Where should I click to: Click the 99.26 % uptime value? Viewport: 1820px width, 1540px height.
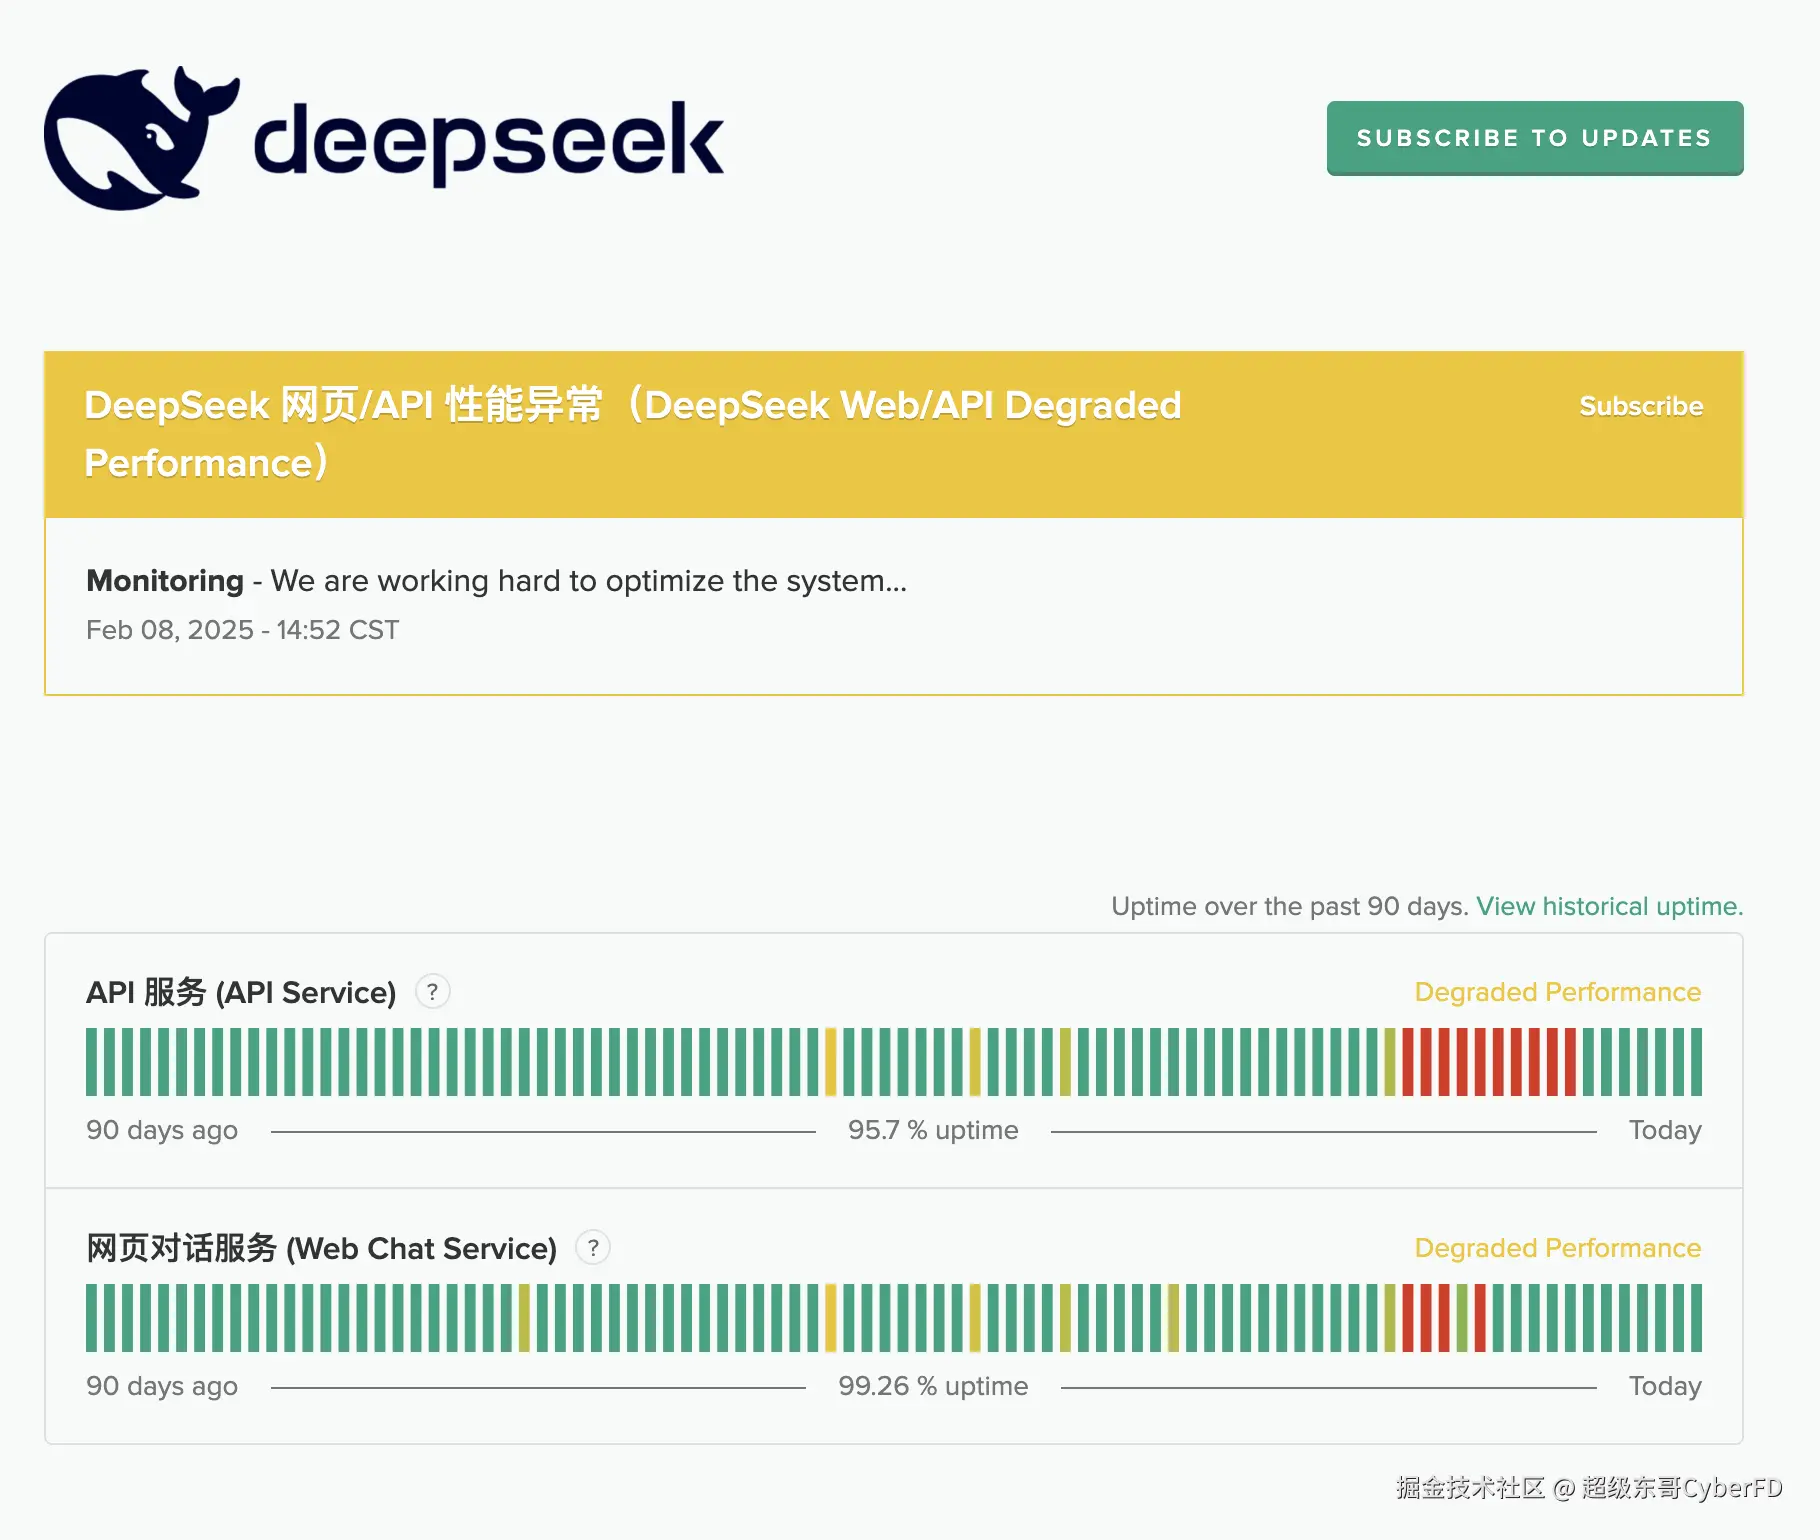tap(933, 1386)
